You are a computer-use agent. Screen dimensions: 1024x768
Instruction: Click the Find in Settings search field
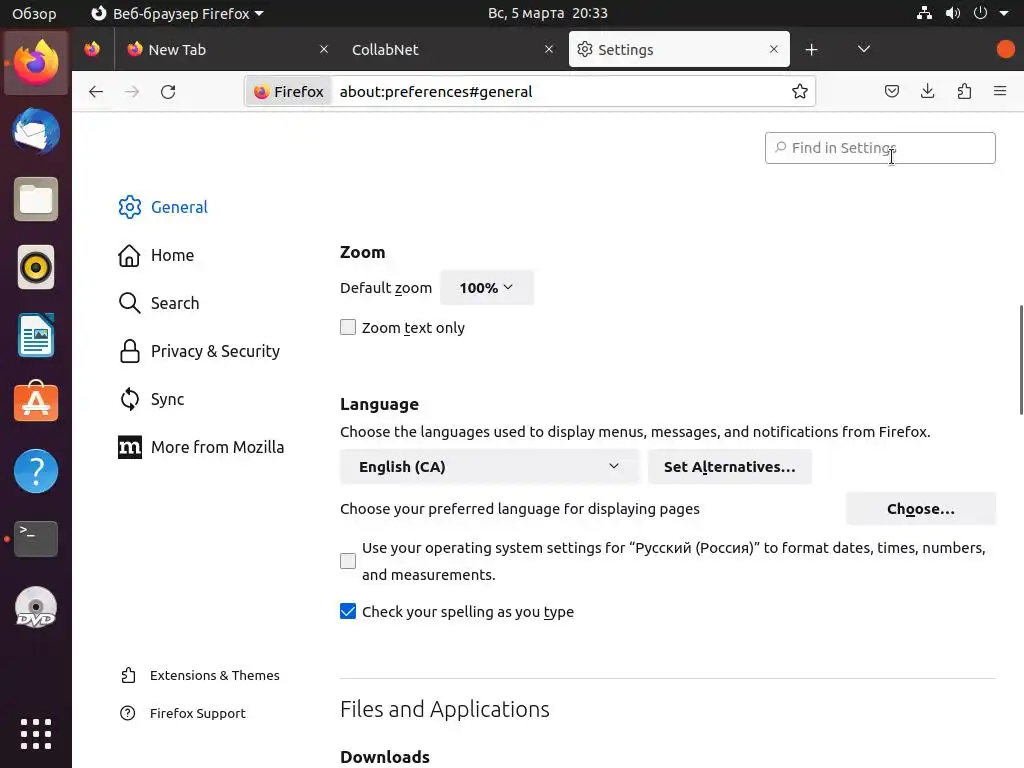(880, 148)
